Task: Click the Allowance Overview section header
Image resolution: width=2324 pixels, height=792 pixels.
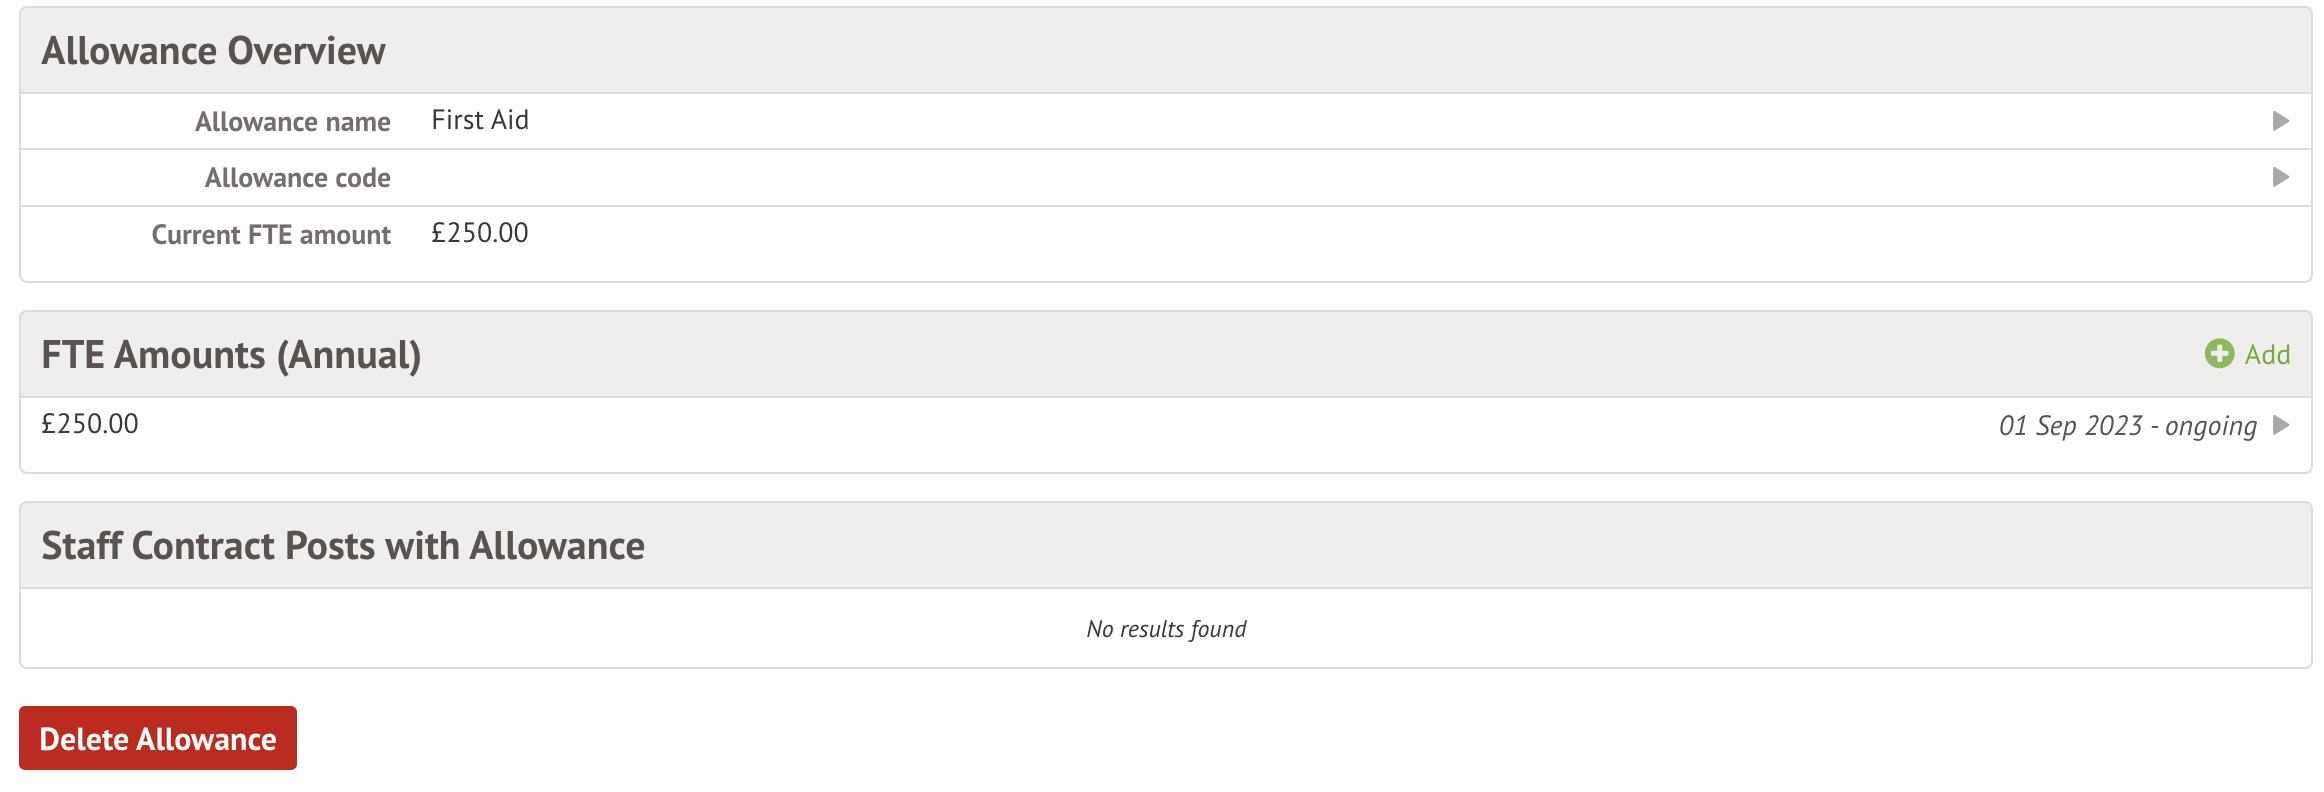Action: (x=213, y=51)
